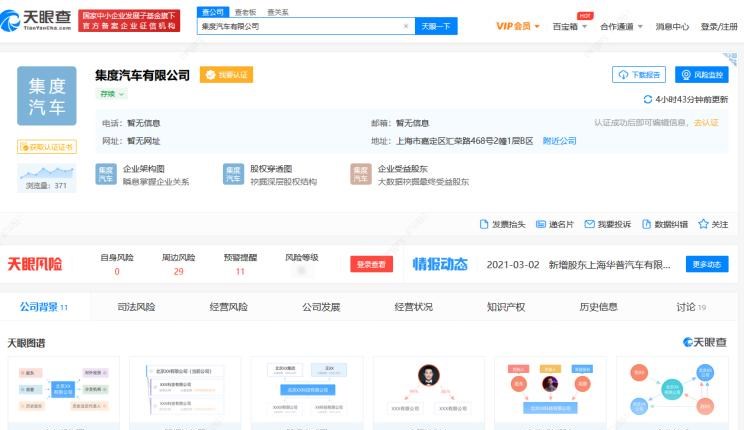Select the 查公司 search tab
744x430 pixels.
click(x=213, y=12)
